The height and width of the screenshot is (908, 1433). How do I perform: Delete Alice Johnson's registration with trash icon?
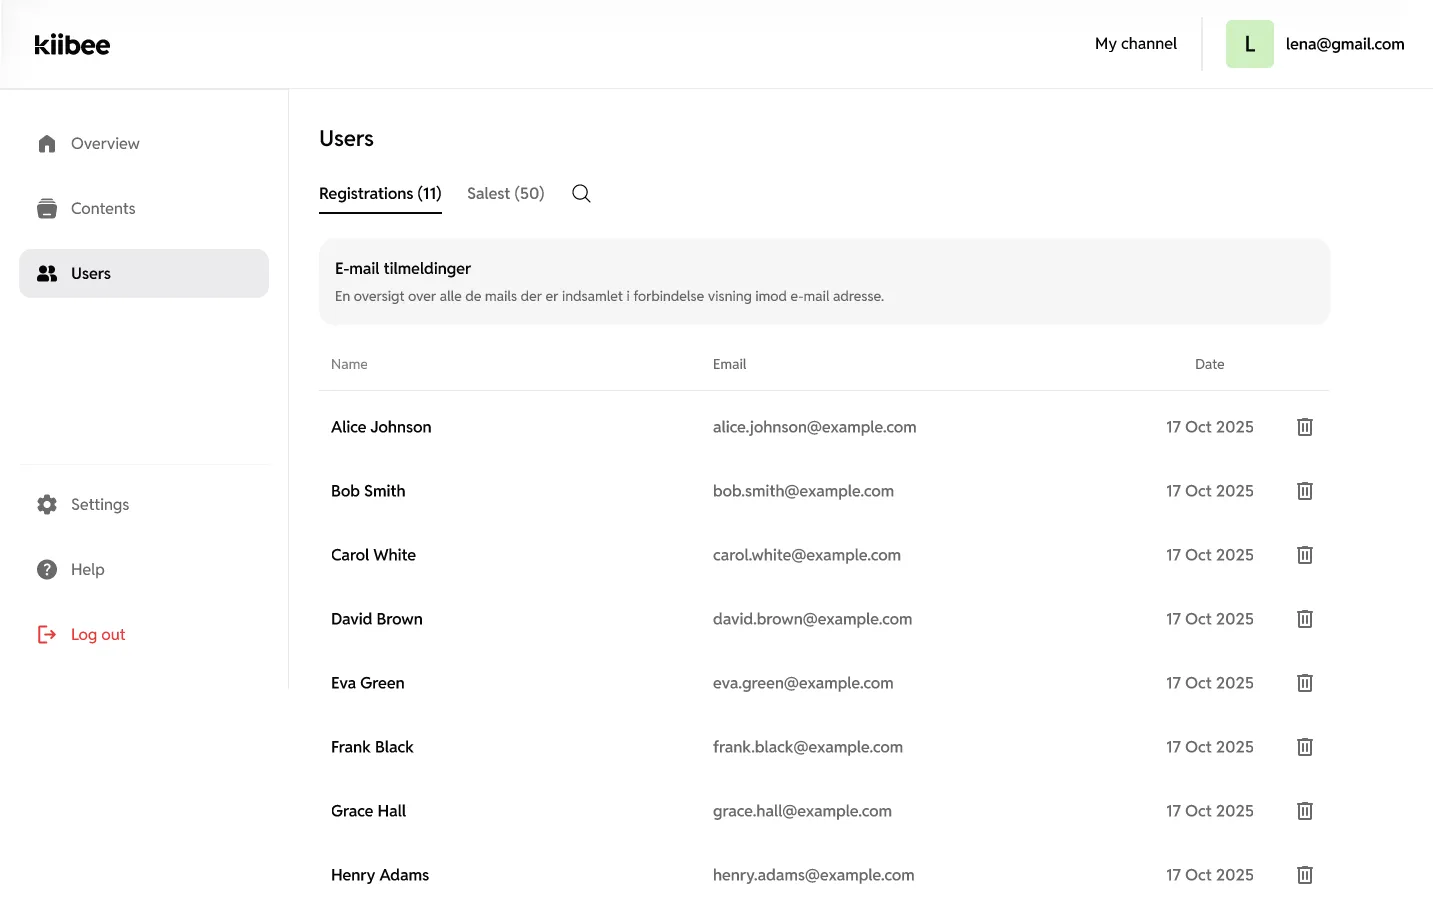(1304, 427)
